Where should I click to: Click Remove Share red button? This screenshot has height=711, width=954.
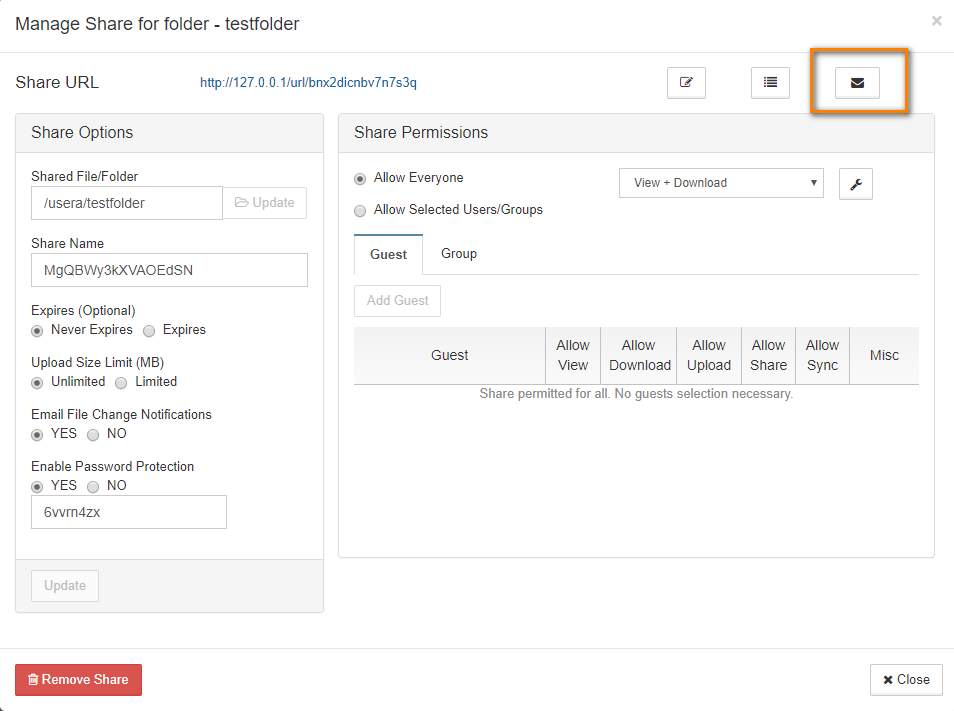[78, 679]
